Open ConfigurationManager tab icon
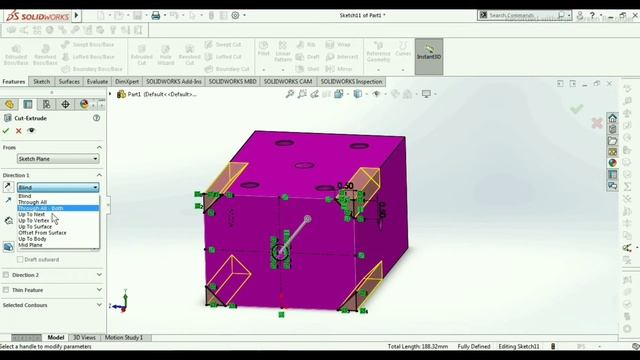This screenshot has height=360, width=640. pos(47,104)
